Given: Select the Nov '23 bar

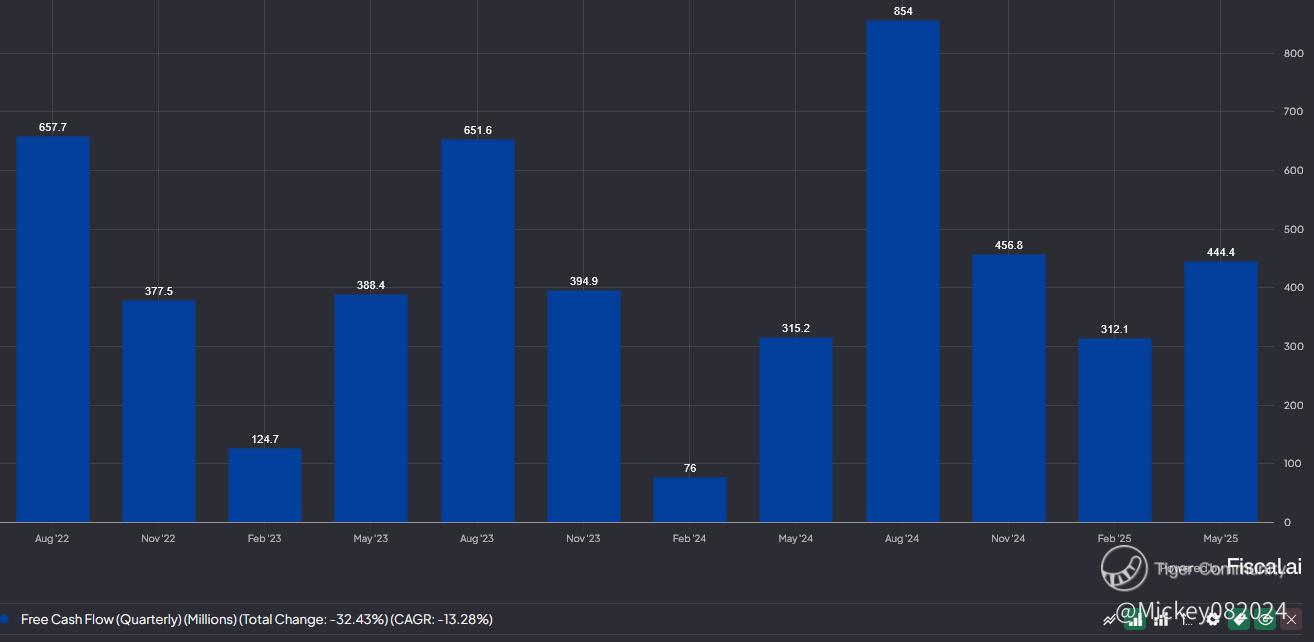Looking at the screenshot, I should (584, 406).
